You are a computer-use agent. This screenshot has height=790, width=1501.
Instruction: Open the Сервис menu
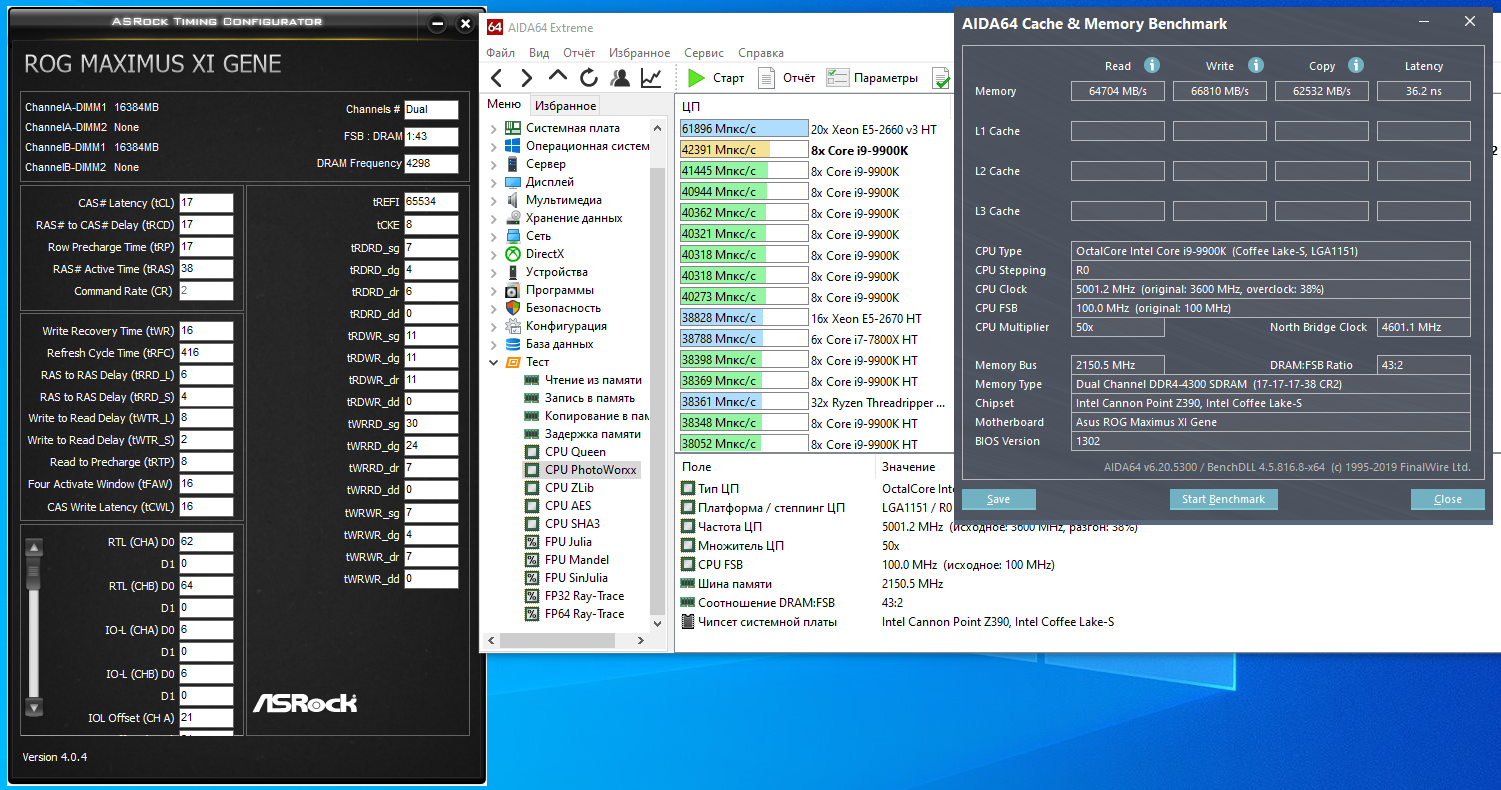click(704, 53)
